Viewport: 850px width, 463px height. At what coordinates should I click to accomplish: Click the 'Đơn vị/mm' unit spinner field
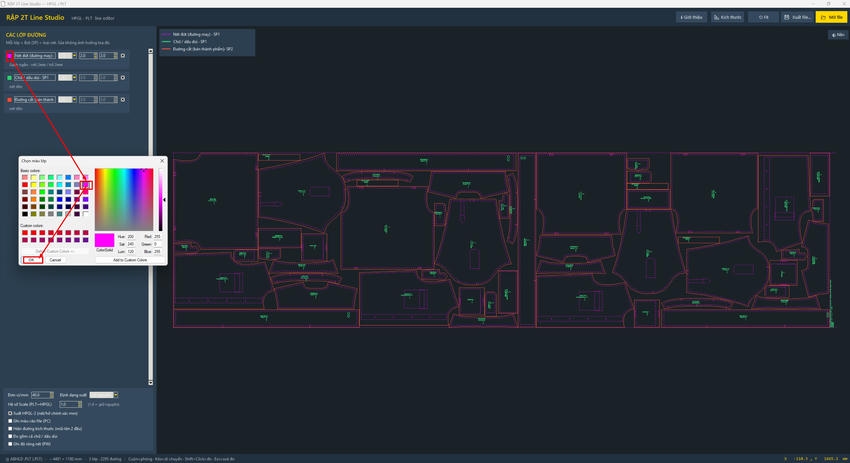[42, 395]
